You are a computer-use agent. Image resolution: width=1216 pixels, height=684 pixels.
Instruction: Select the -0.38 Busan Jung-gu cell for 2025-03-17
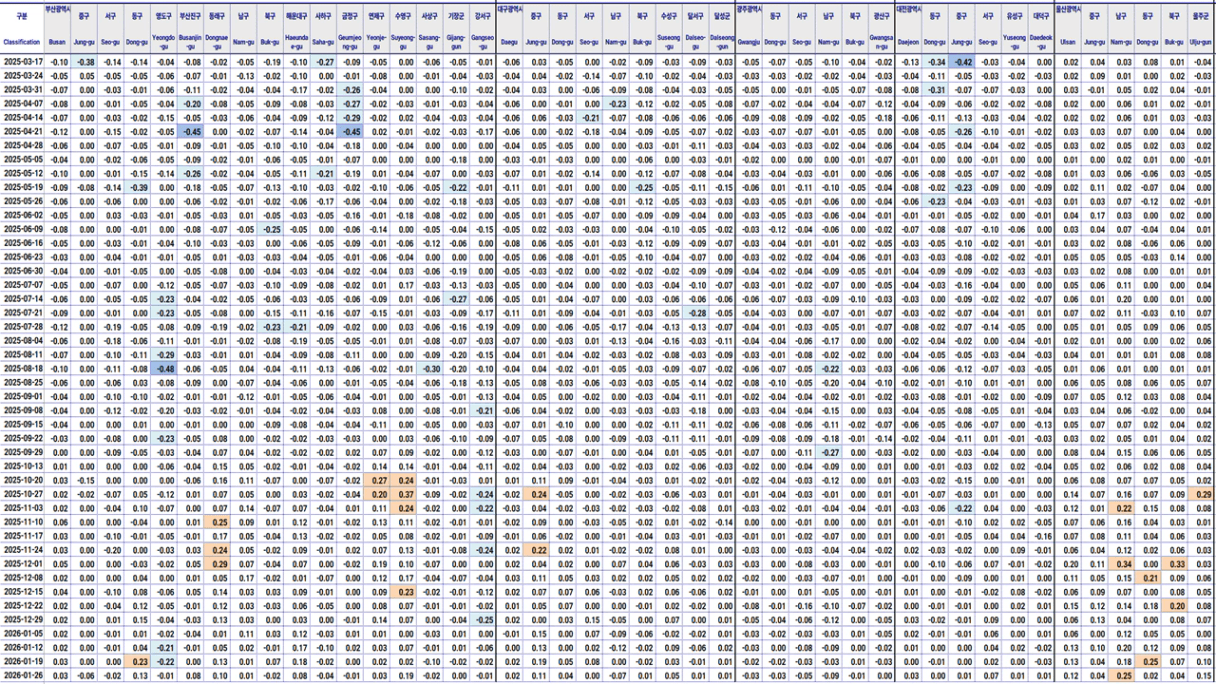point(86,62)
